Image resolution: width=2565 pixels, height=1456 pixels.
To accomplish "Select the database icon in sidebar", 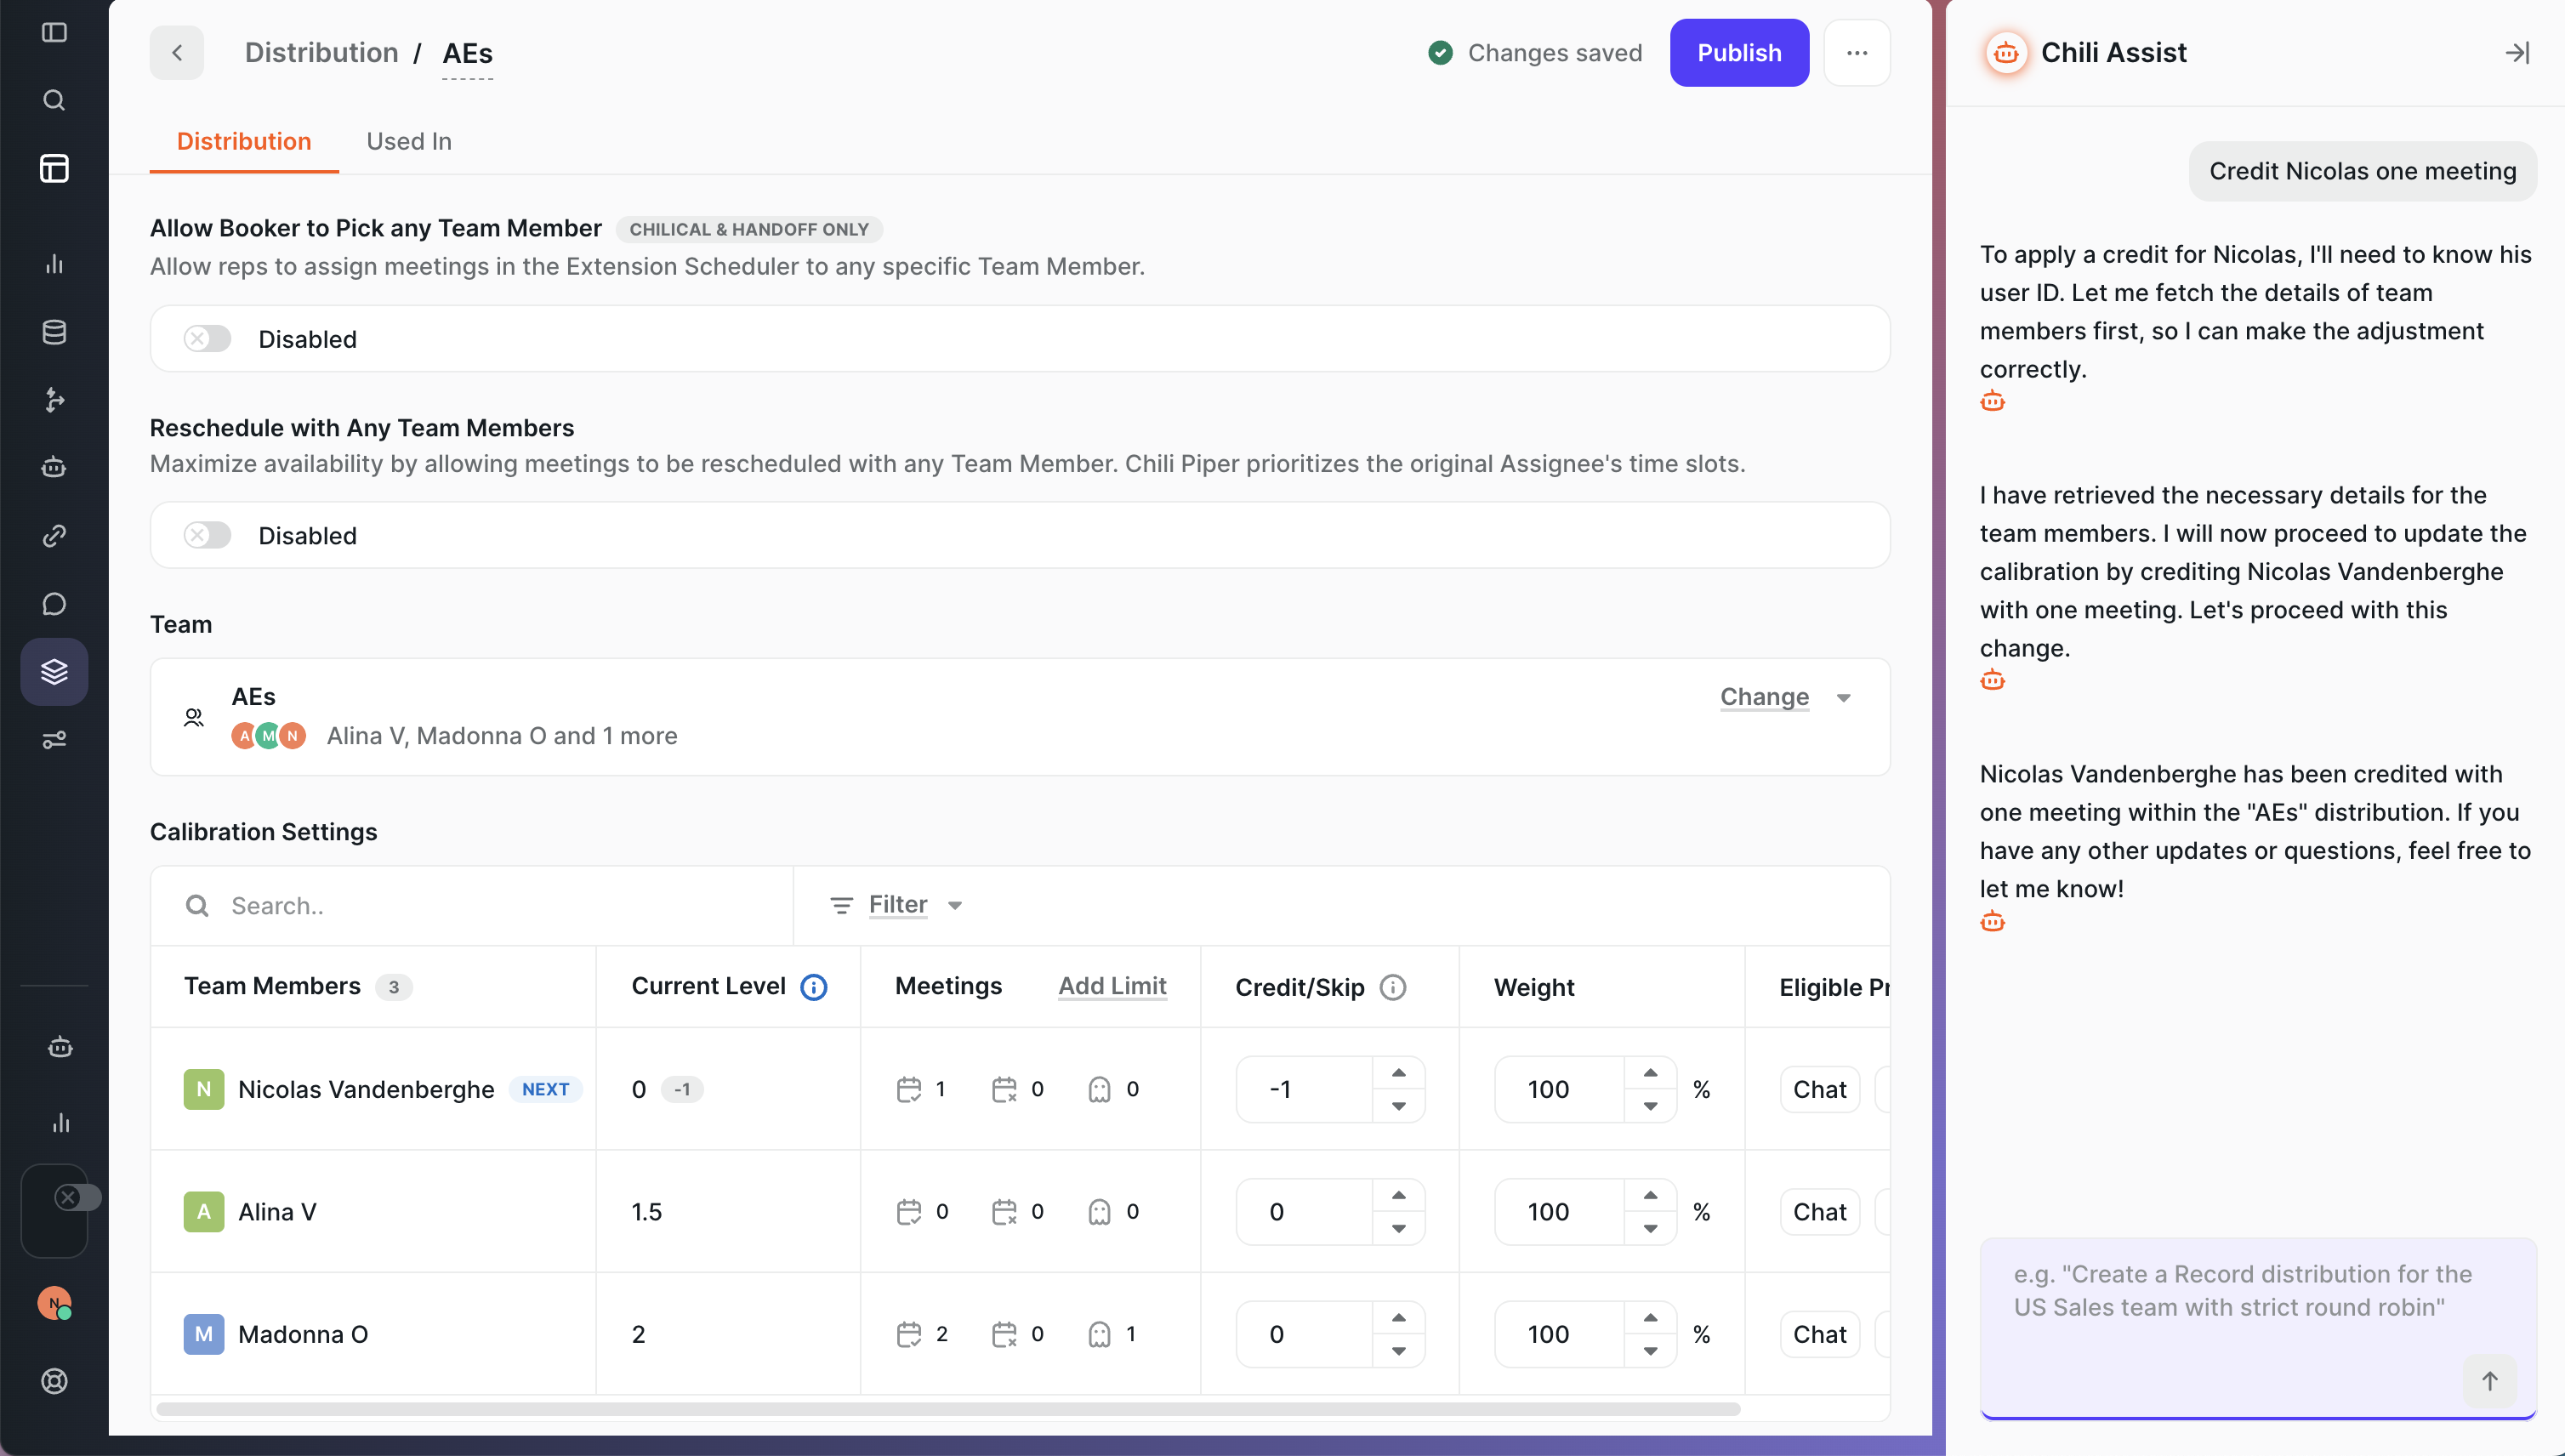I will [x=53, y=331].
